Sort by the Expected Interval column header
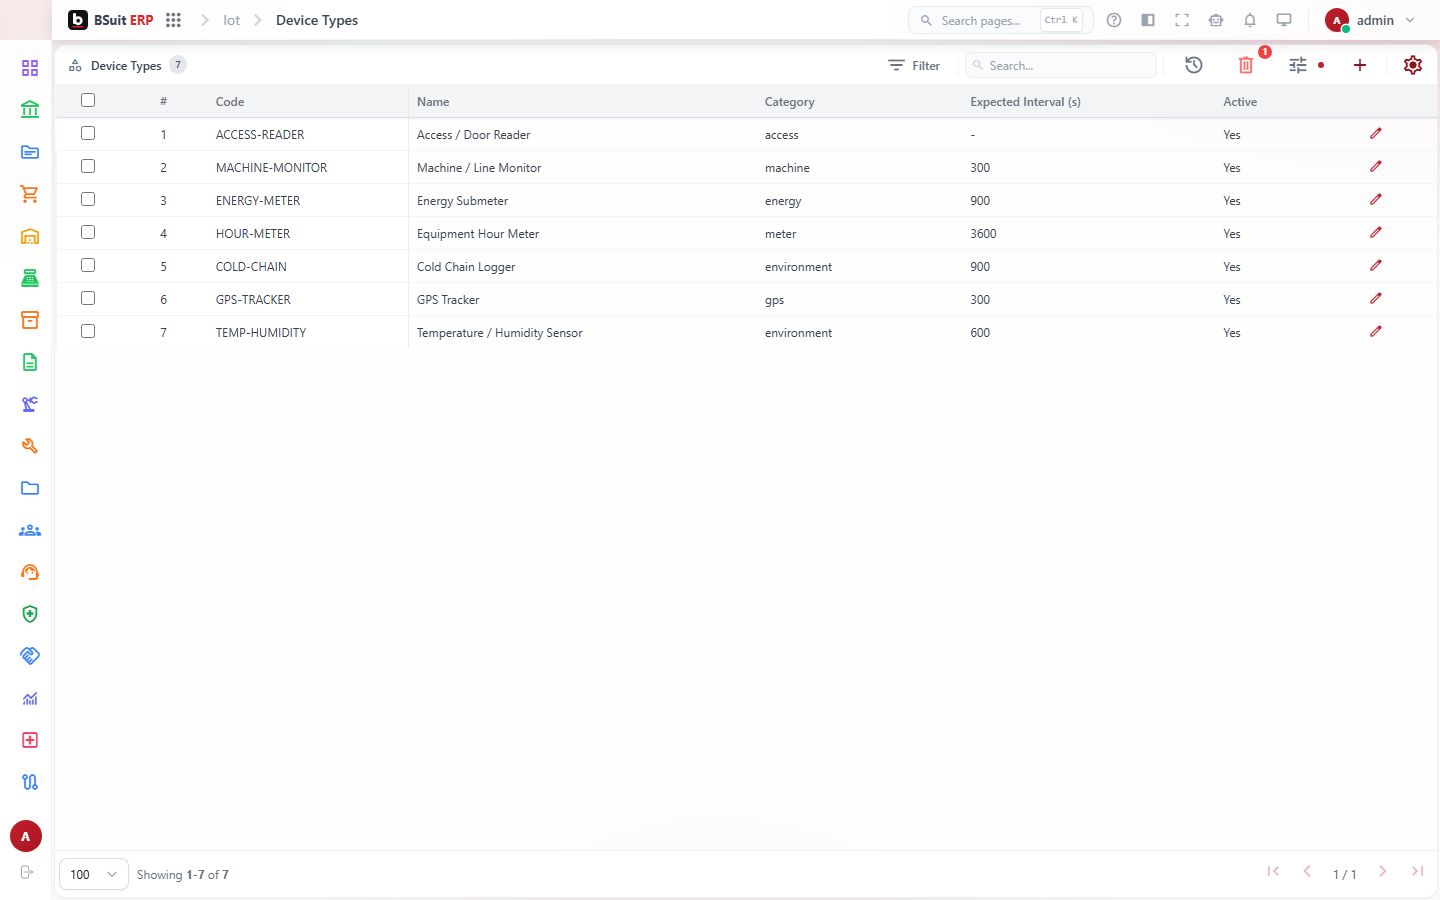The image size is (1440, 900). 1025,102
